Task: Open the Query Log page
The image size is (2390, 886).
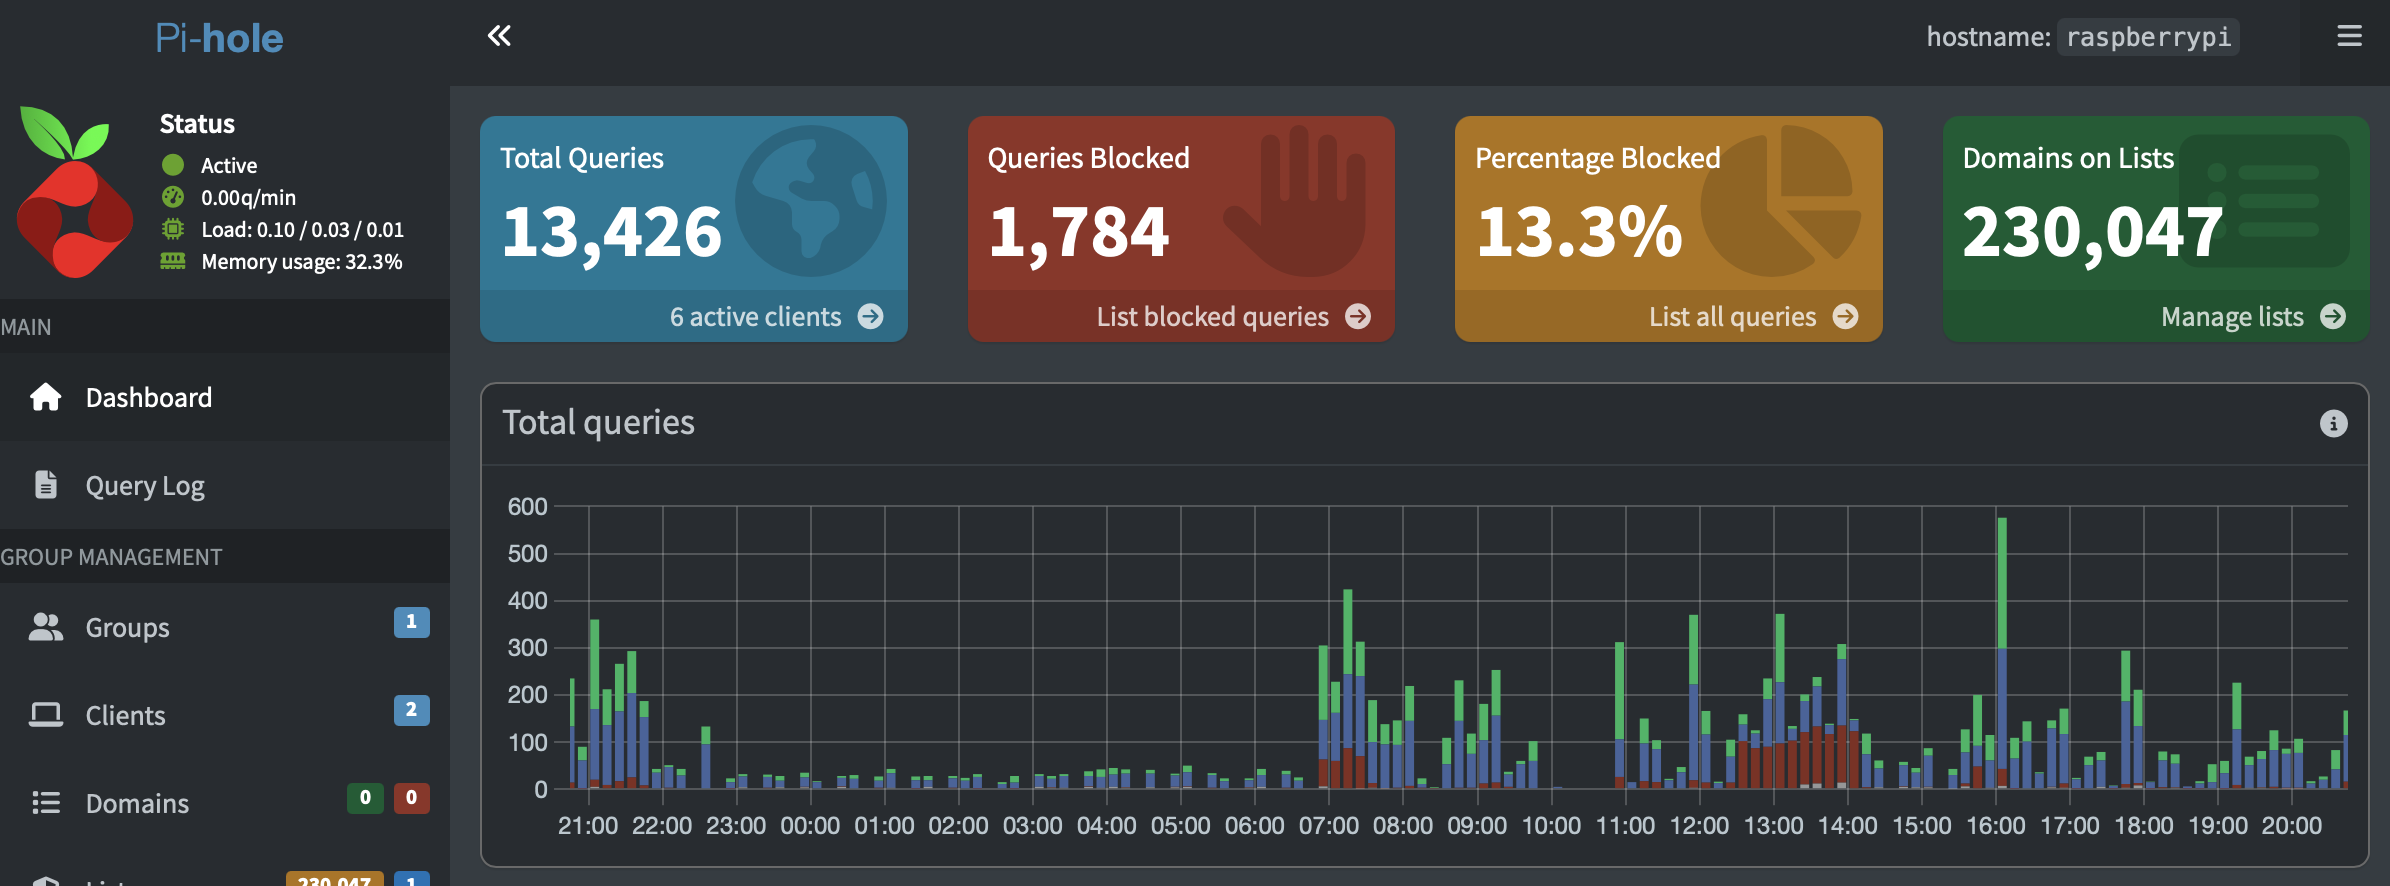Action: (x=145, y=486)
